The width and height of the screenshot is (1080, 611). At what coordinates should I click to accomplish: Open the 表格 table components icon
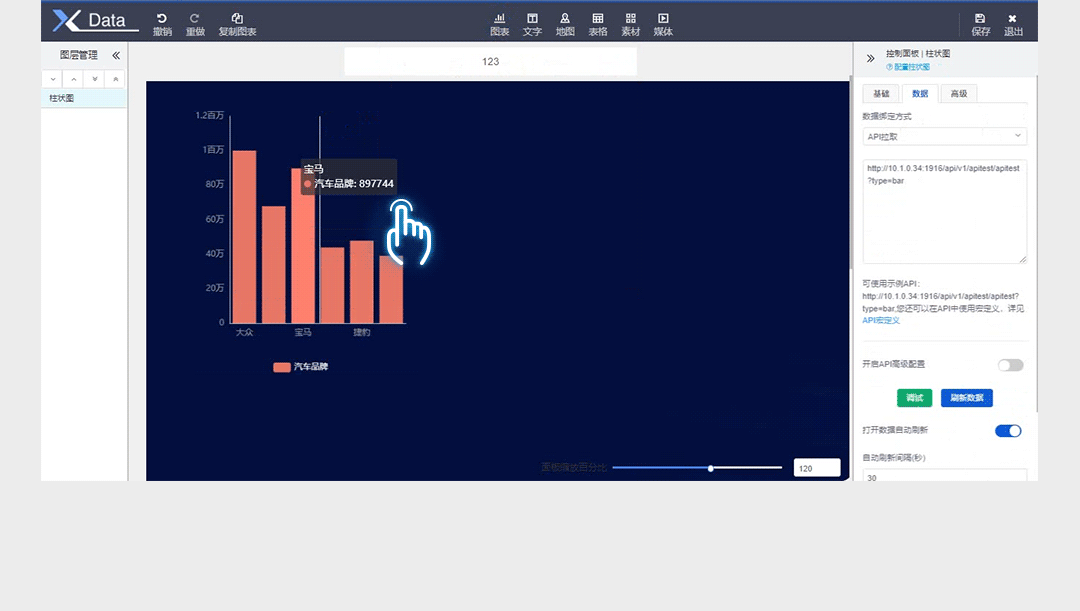(598, 19)
